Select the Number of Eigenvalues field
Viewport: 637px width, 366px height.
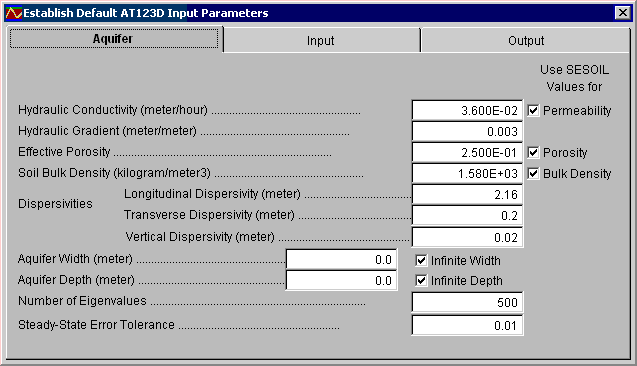[467, 303]
